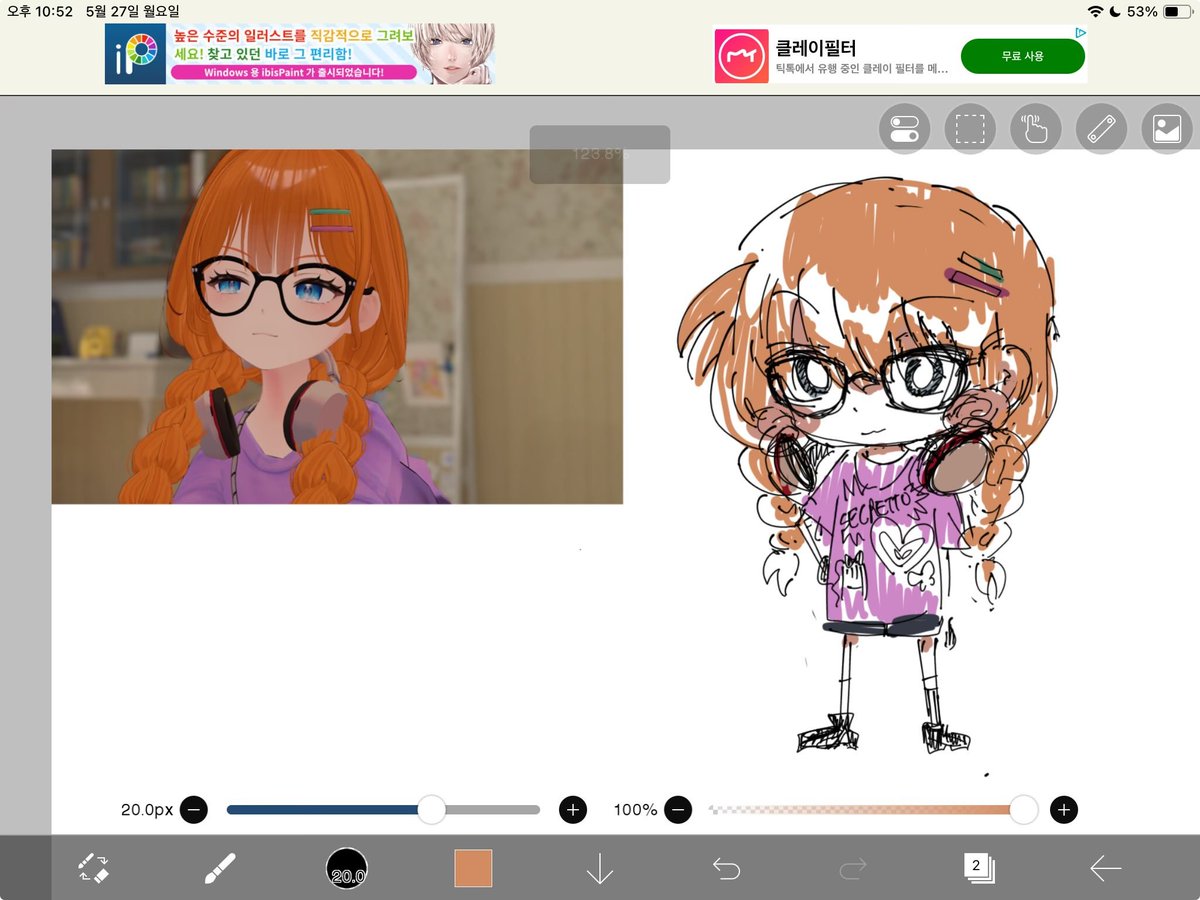Tap the Wi-Fi status icon

click(x=1096, y=11)
